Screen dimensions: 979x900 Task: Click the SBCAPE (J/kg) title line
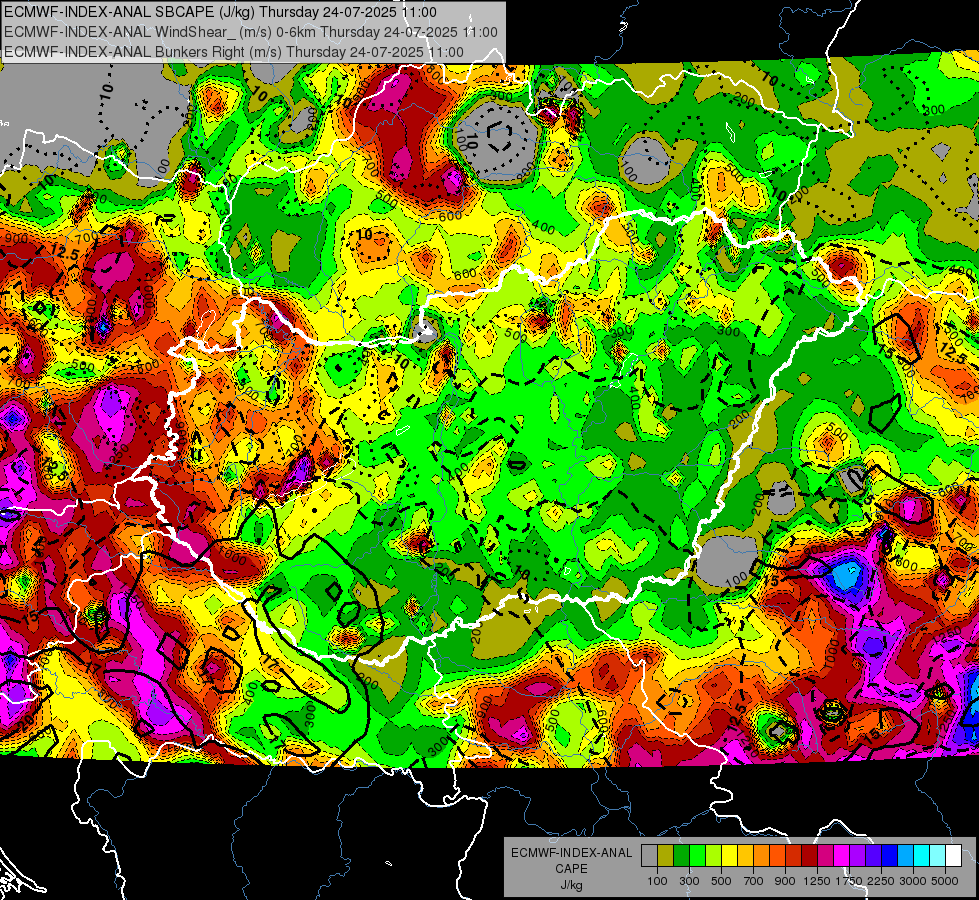pos(220,12)
